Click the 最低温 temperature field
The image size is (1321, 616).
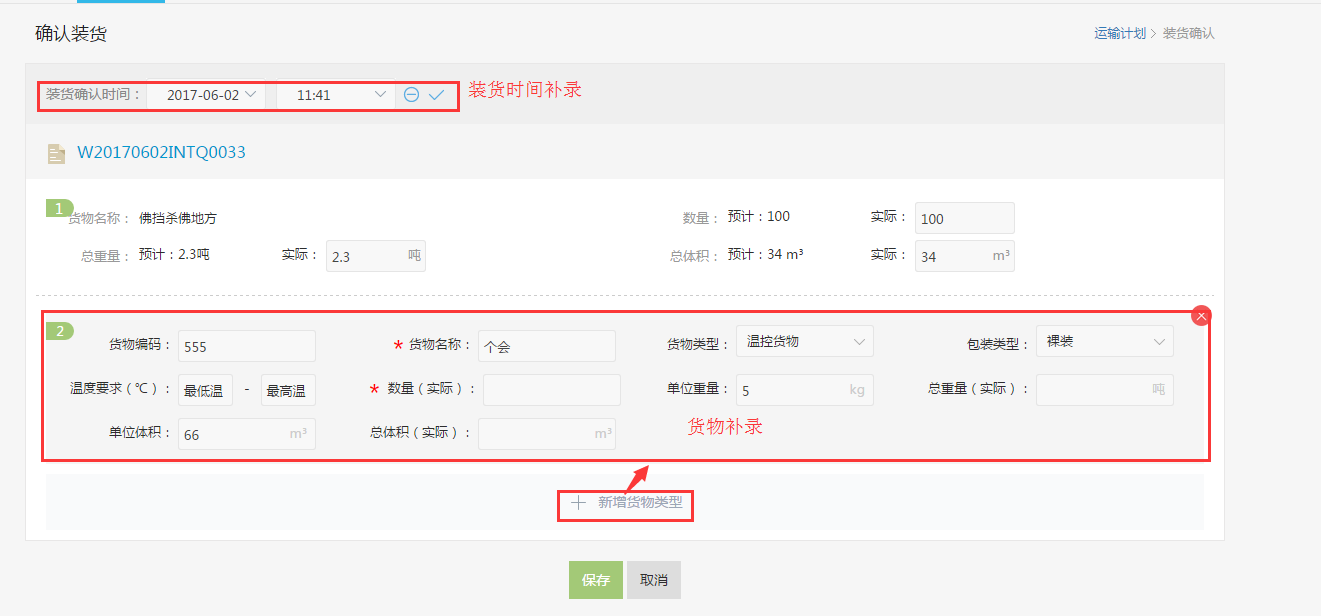[205, 390]
